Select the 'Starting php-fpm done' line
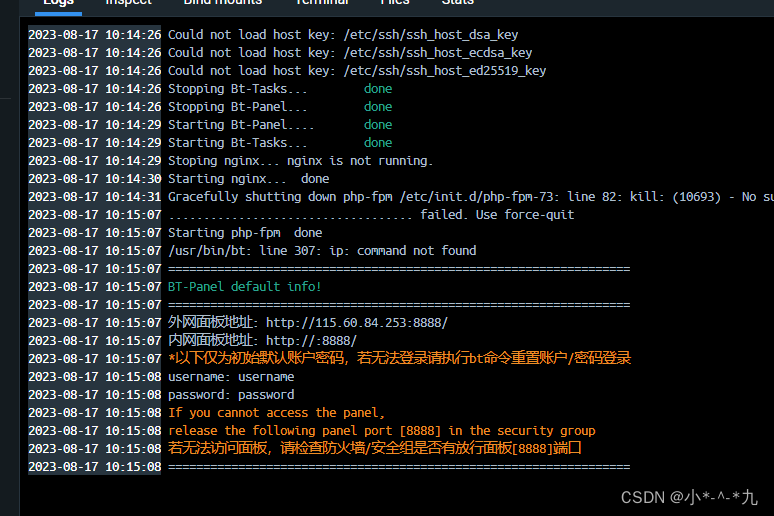Screen dimensions: 774x516 (245, 233)
